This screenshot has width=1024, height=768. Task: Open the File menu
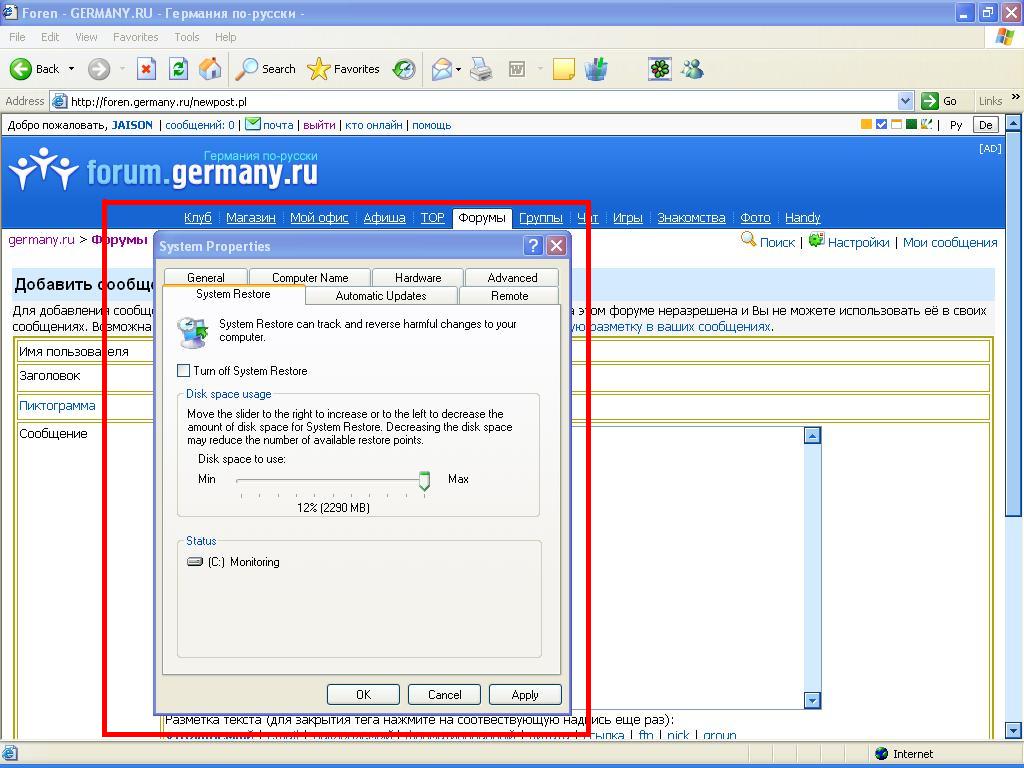pyautogui.click(x=17, y=37)
